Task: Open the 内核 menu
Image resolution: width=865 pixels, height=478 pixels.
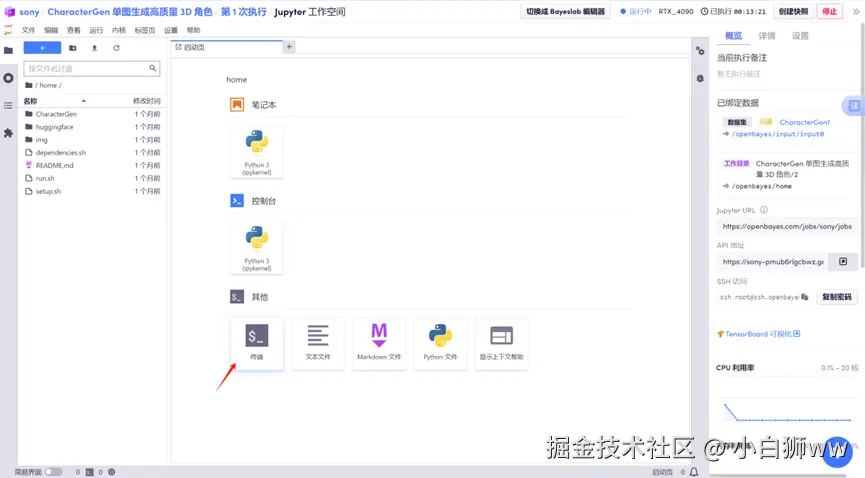Action: [119, 30]
